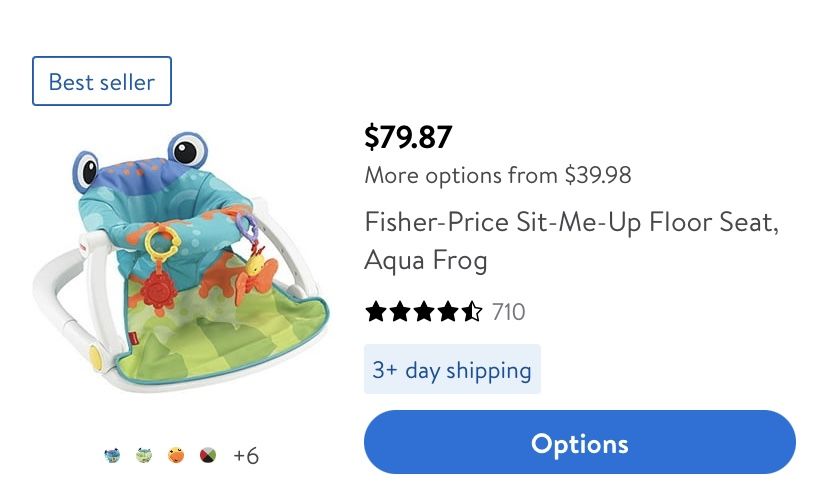
Task: Select the blue frog color swatch
Action: [112, 456]
